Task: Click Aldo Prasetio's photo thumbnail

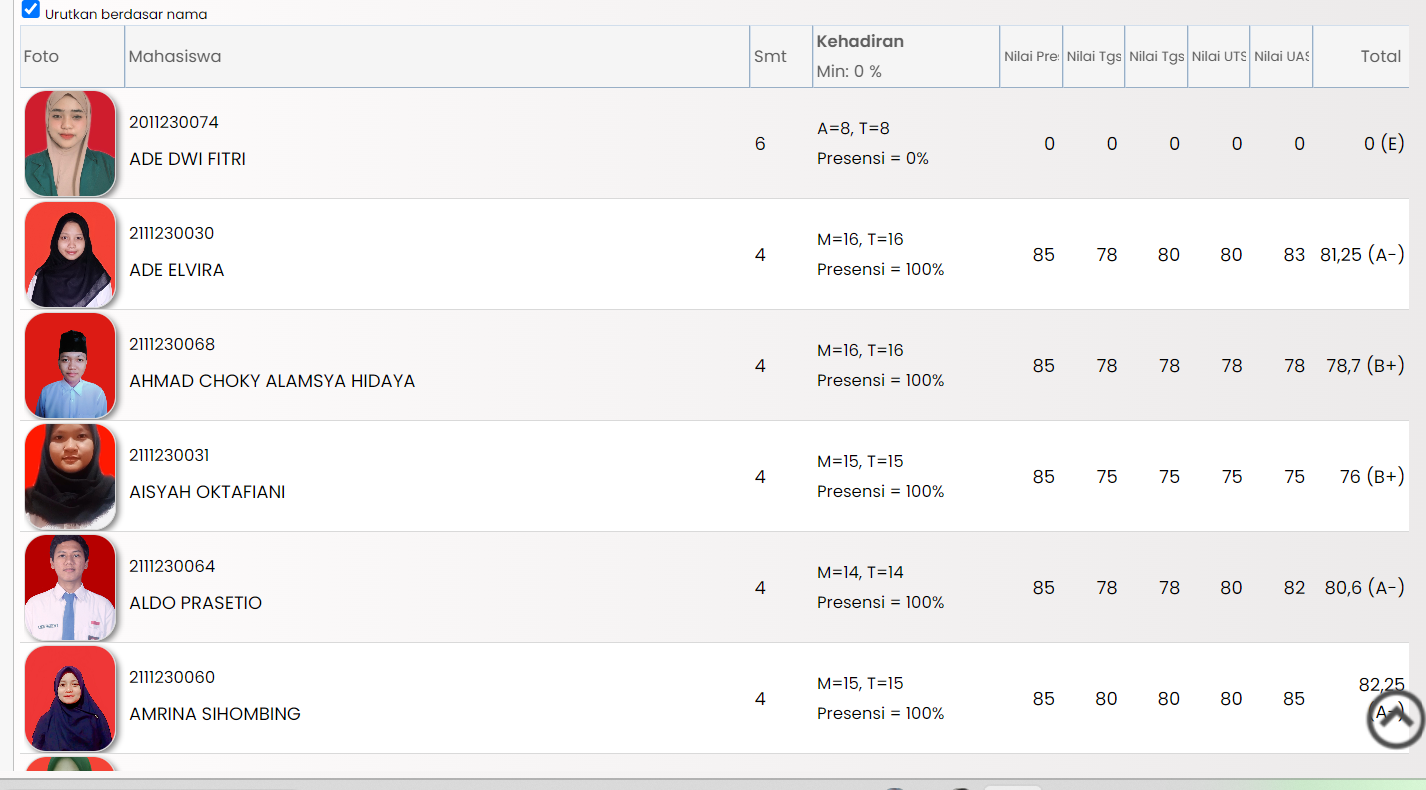Action: [x=70, y=588]
